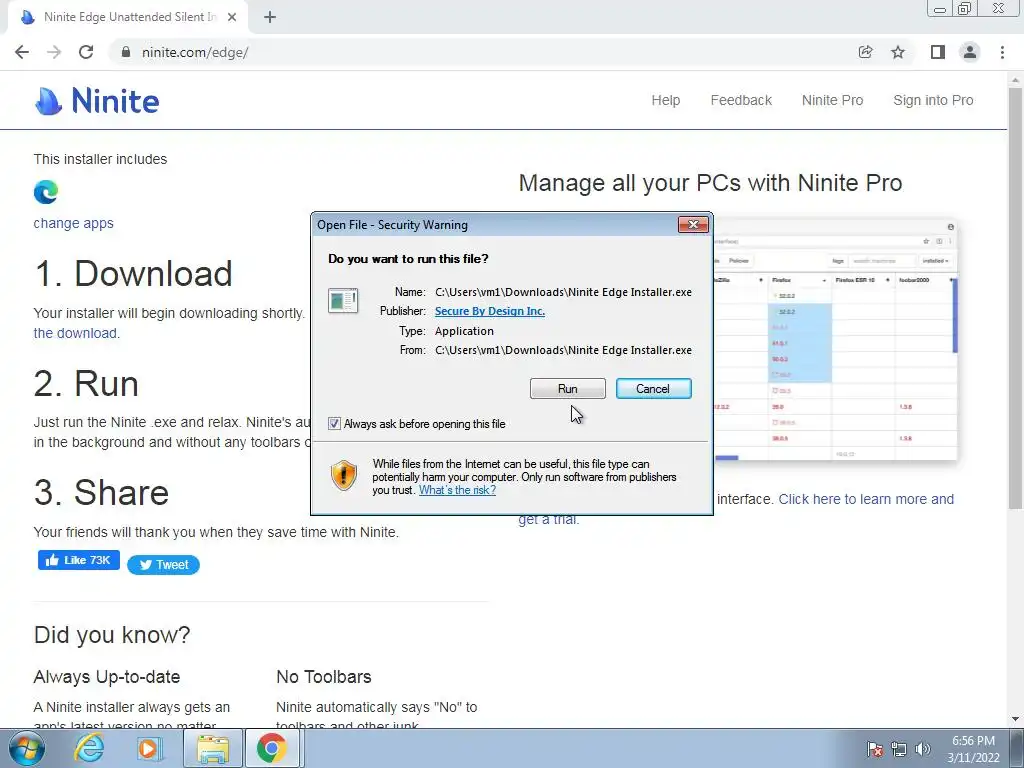The height and width of the screenshot is (768, 1024).
Task: Open the Windows Start menu orb
Action: click(x=27, y=748)
